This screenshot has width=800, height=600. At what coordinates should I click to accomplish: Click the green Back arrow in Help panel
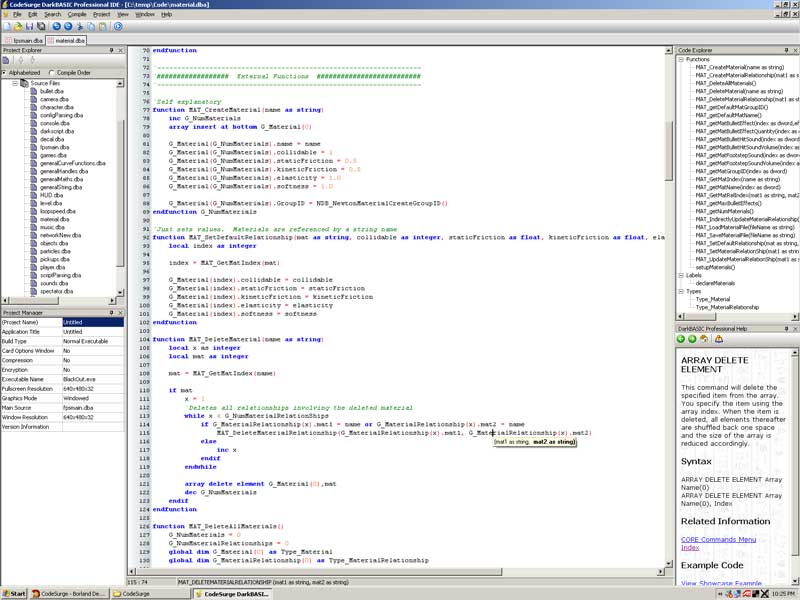point(681,339)
